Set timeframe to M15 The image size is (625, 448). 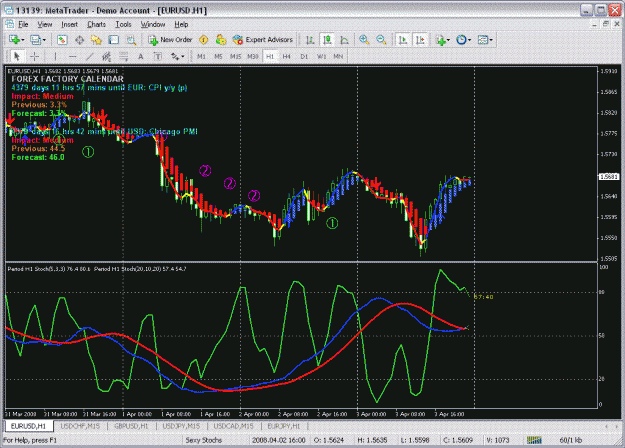point(235,57)
